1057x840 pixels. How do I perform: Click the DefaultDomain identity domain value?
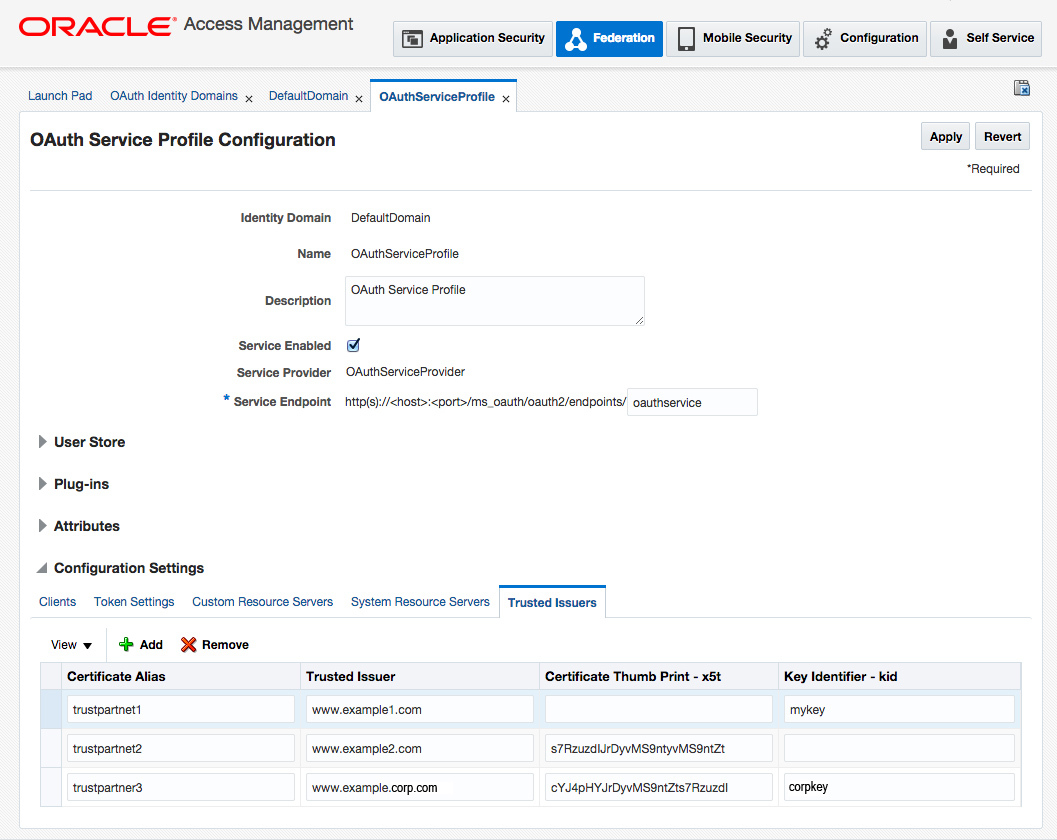pyautogui.click(x=390, y=218)
